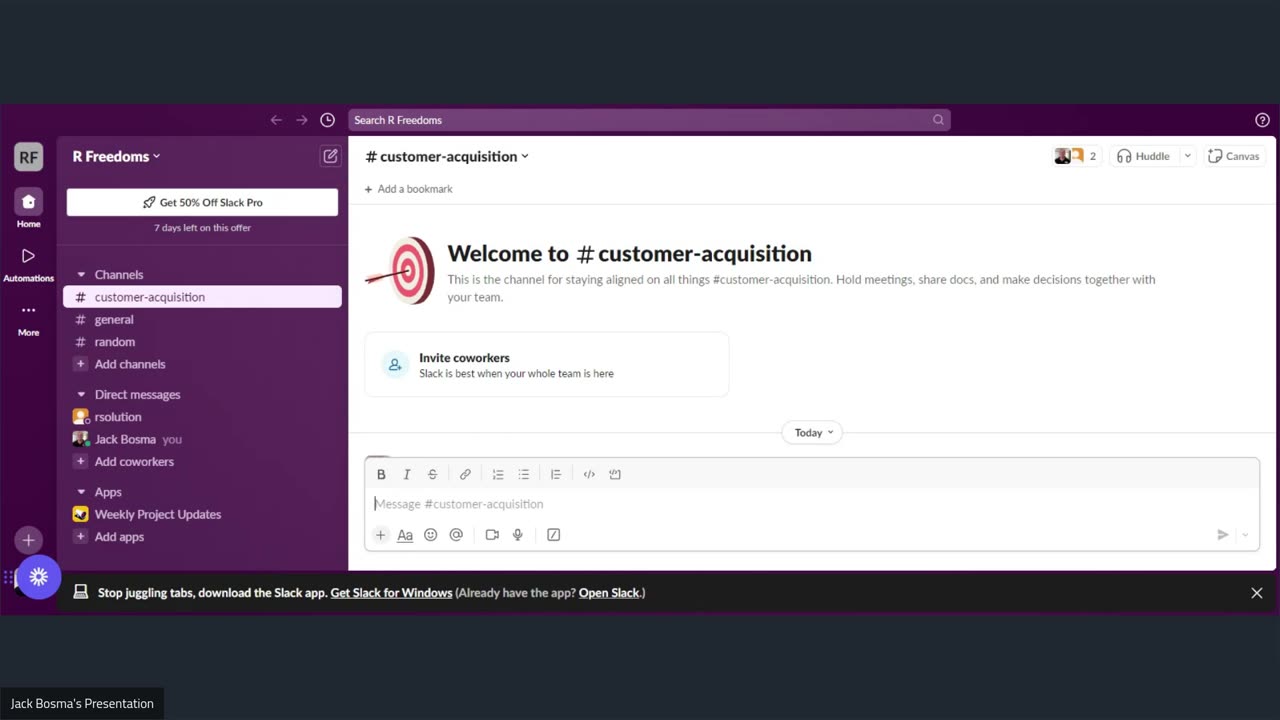Insert a link in the message
The height and width of the screenshot is (720, 1280).
[465, 474]
